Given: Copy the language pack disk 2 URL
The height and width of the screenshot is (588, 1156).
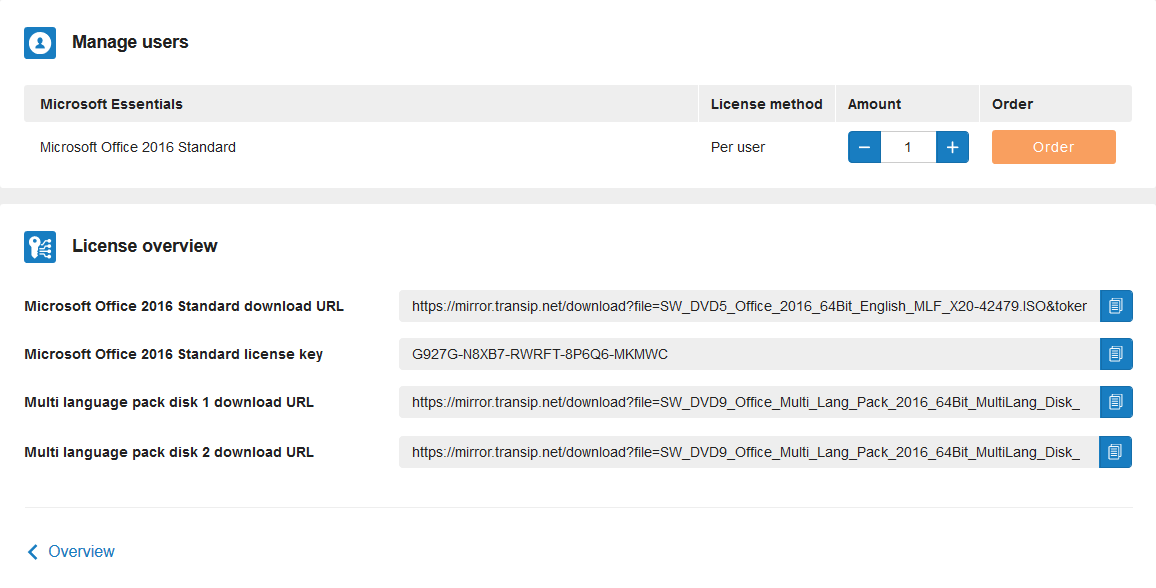Looking at the screenshot, I should click(x=1115, y=452).
